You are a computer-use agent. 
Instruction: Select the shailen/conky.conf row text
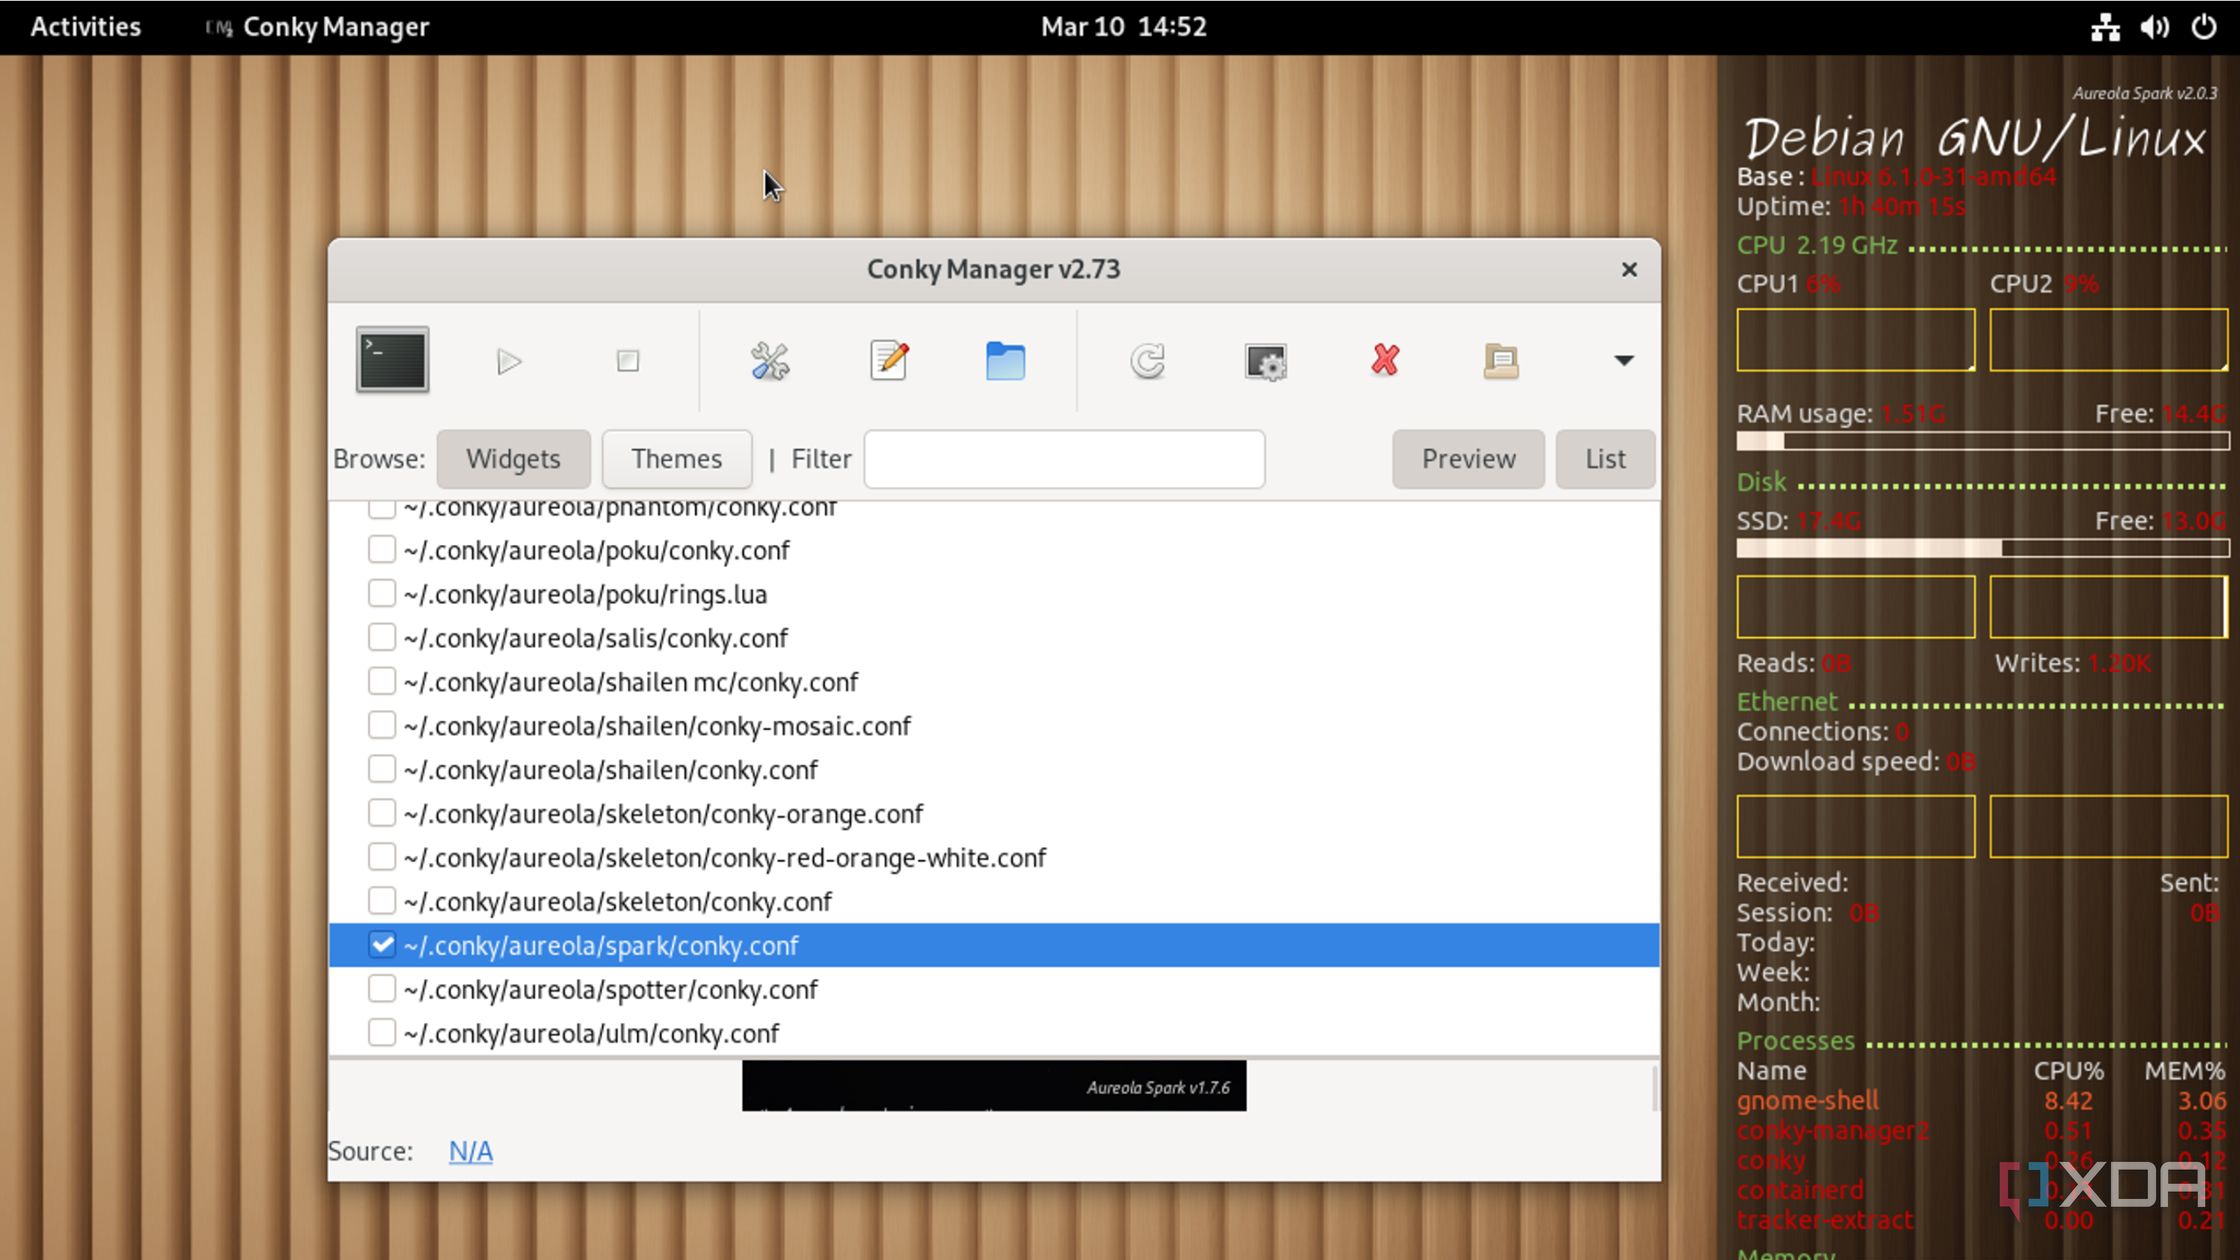(x=611, y=770)
